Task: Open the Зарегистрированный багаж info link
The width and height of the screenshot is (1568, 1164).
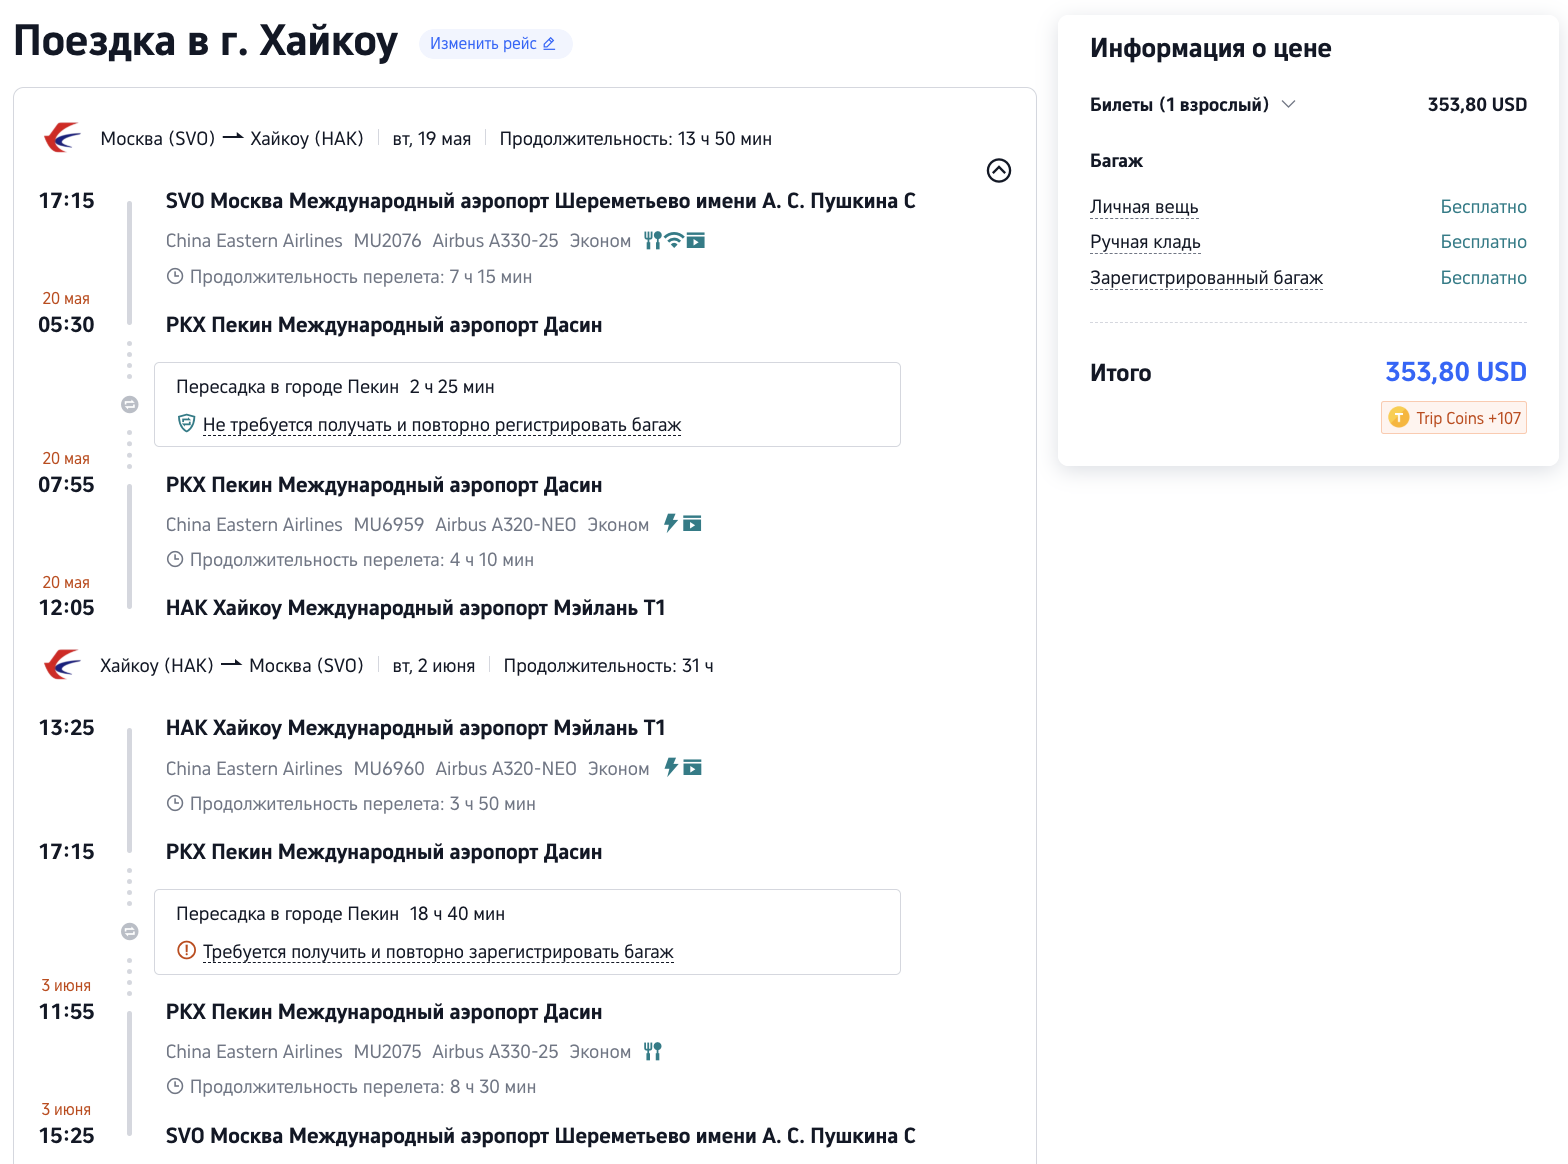Action: (x=1206, y=278)
